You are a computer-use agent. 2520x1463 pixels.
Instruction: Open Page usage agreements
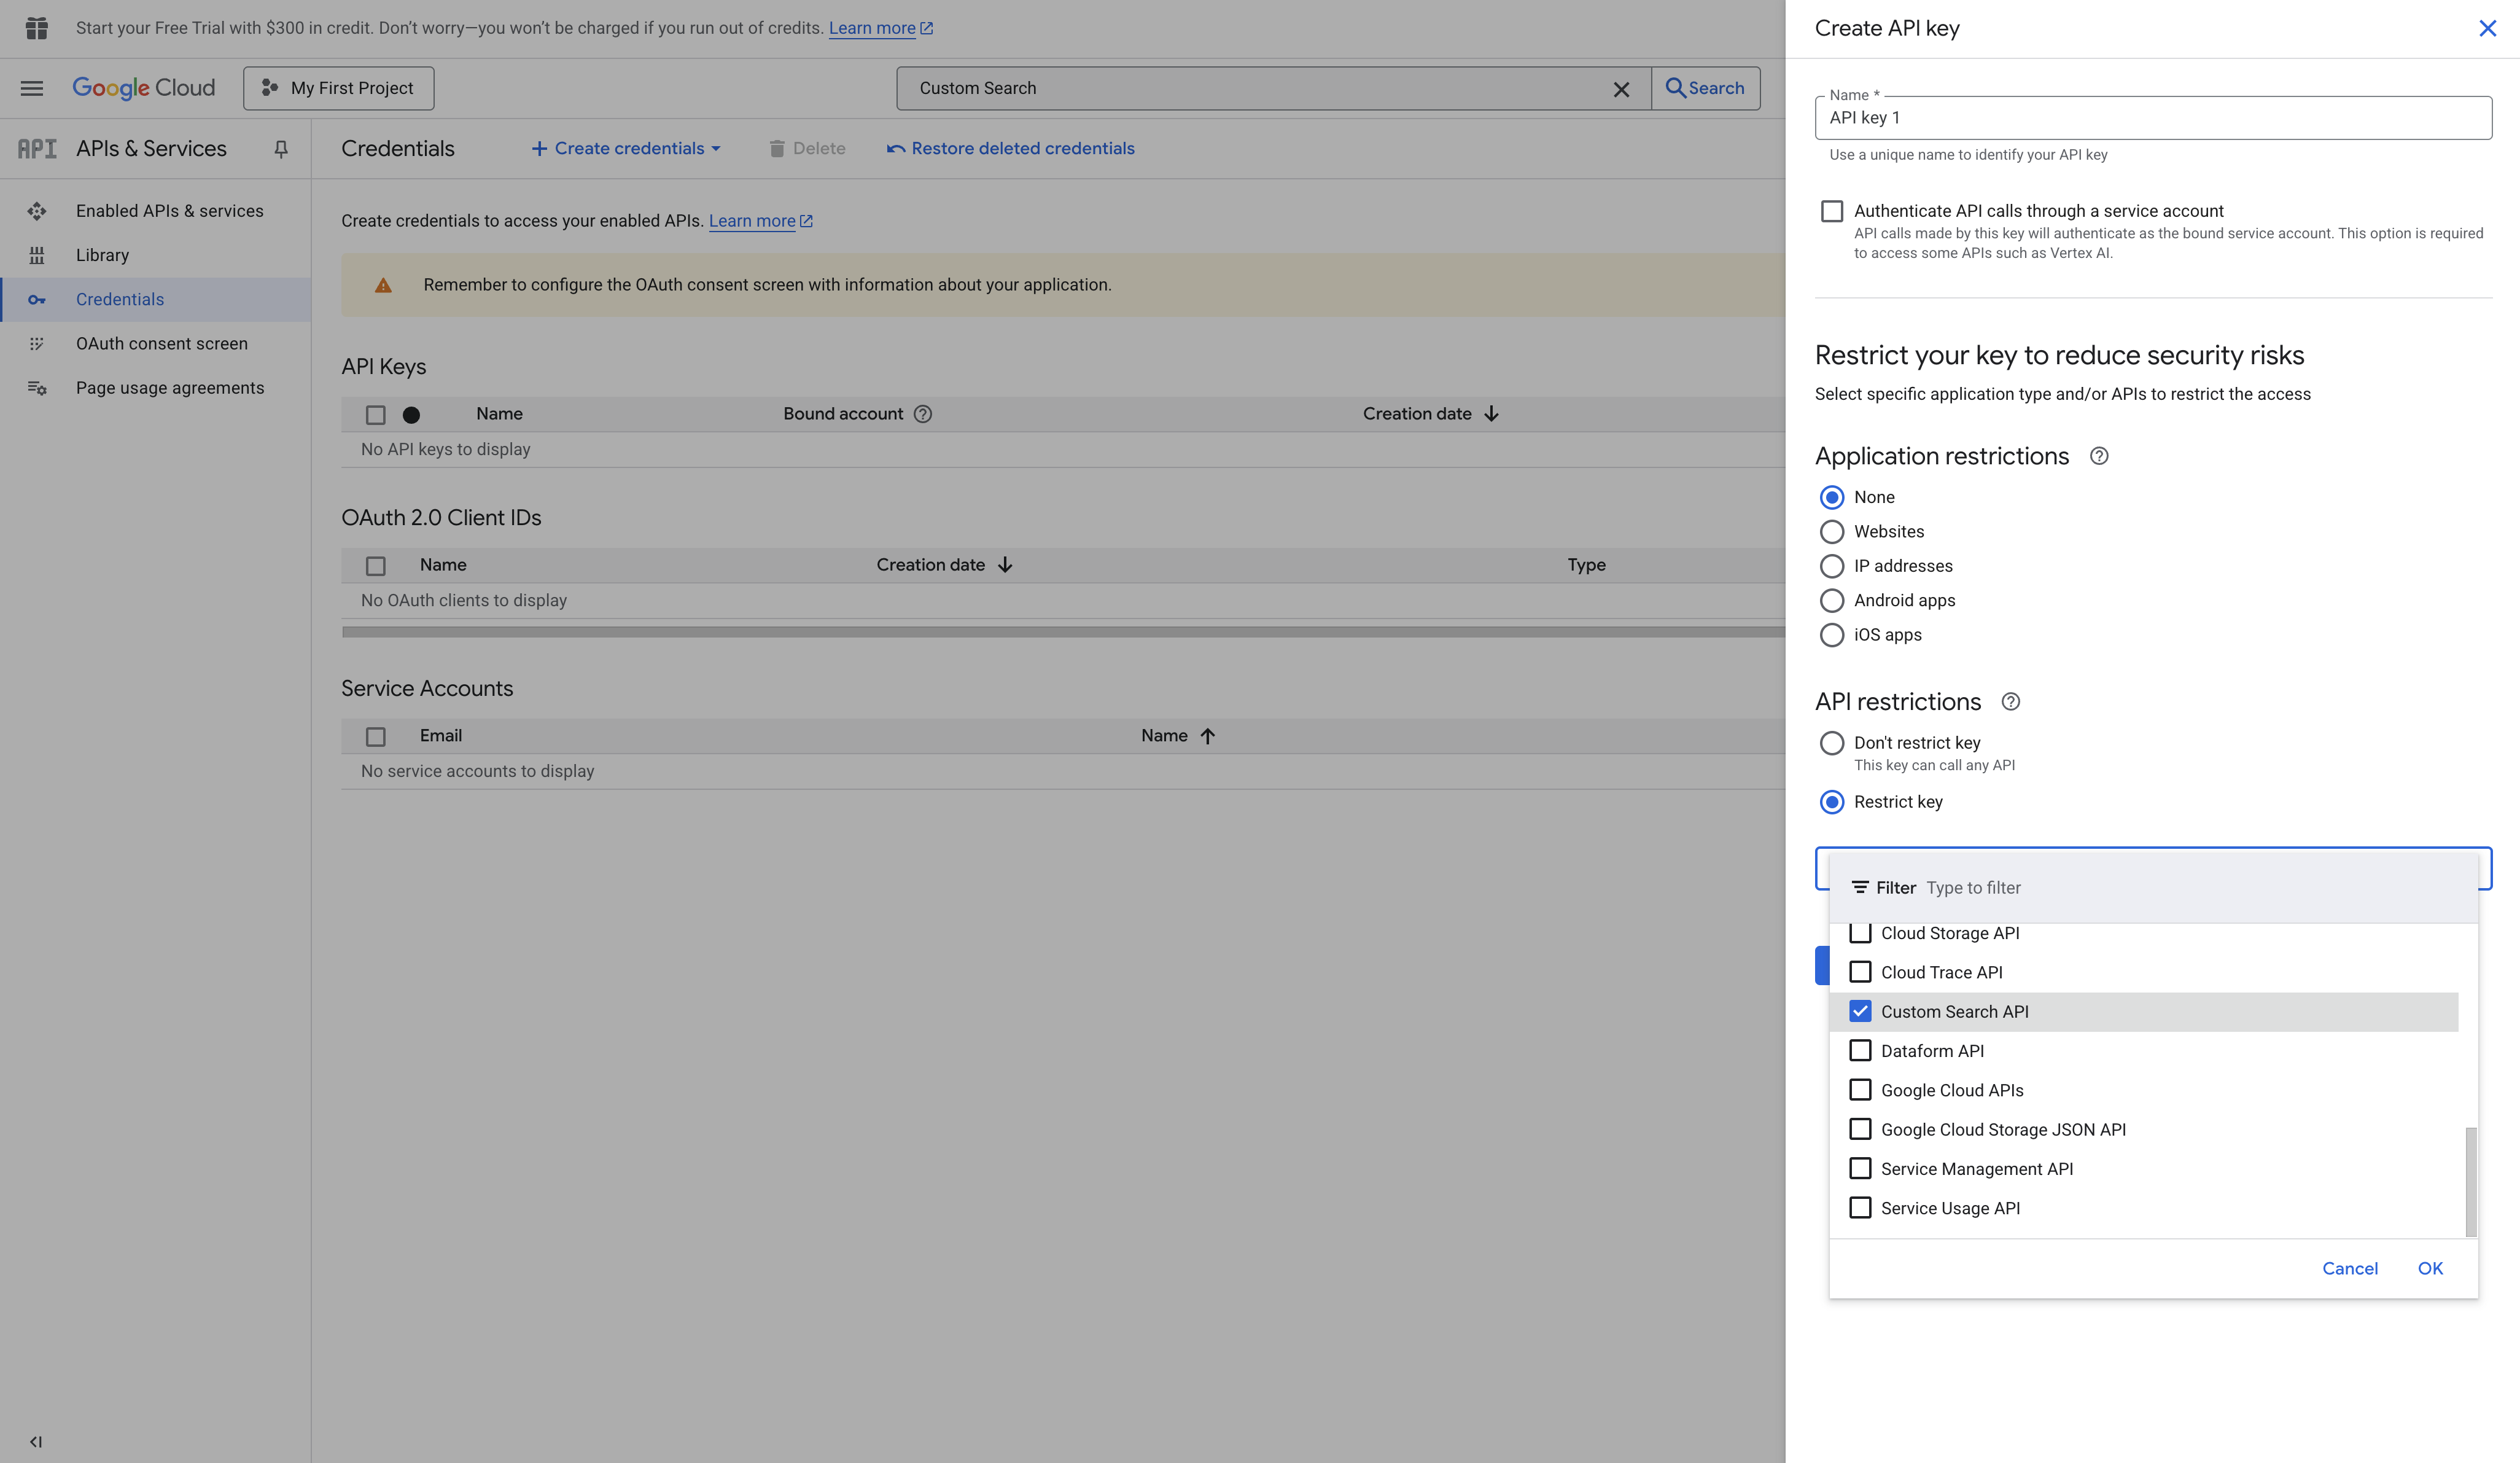(170, 388)
